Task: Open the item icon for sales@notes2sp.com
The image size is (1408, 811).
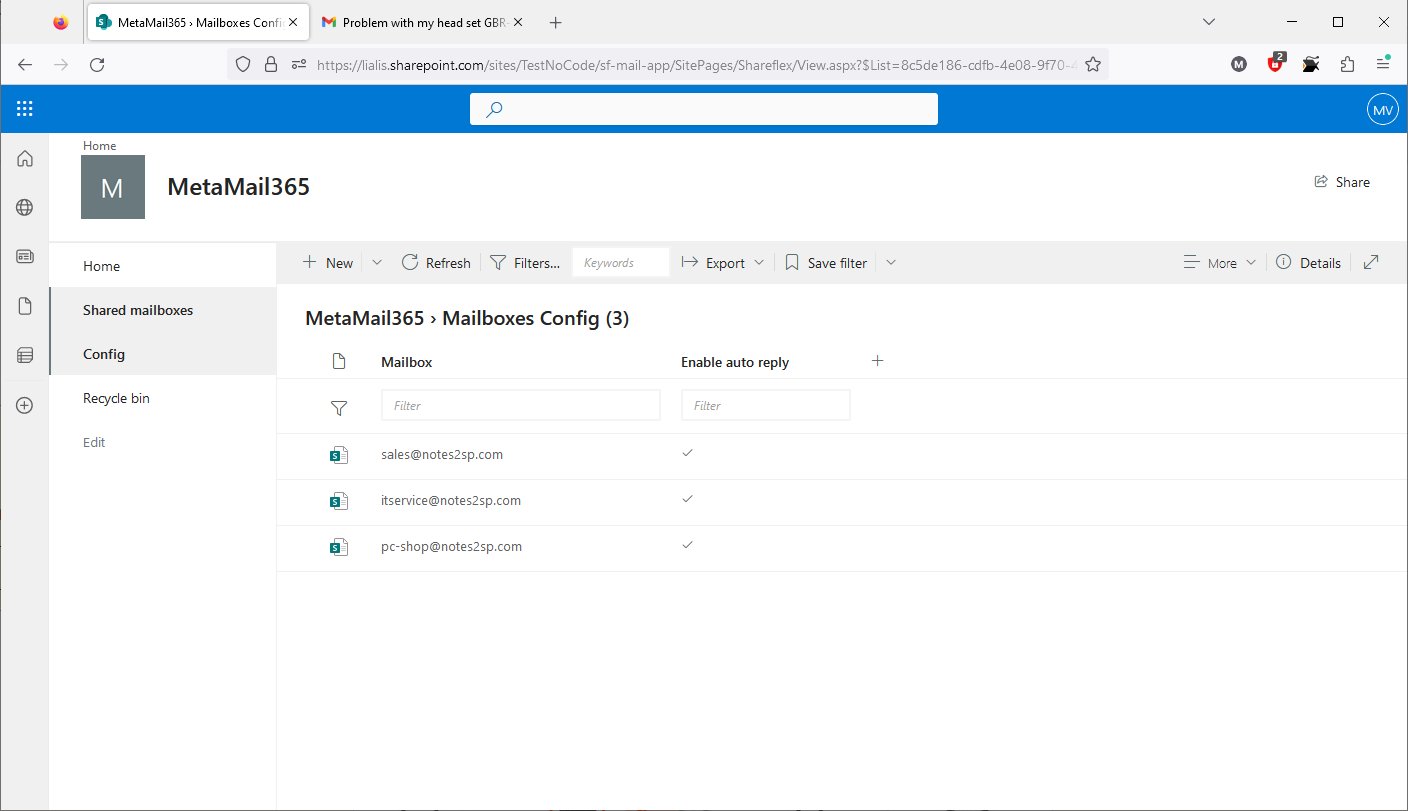Action: pyautogui.click(x=339, y=455)
